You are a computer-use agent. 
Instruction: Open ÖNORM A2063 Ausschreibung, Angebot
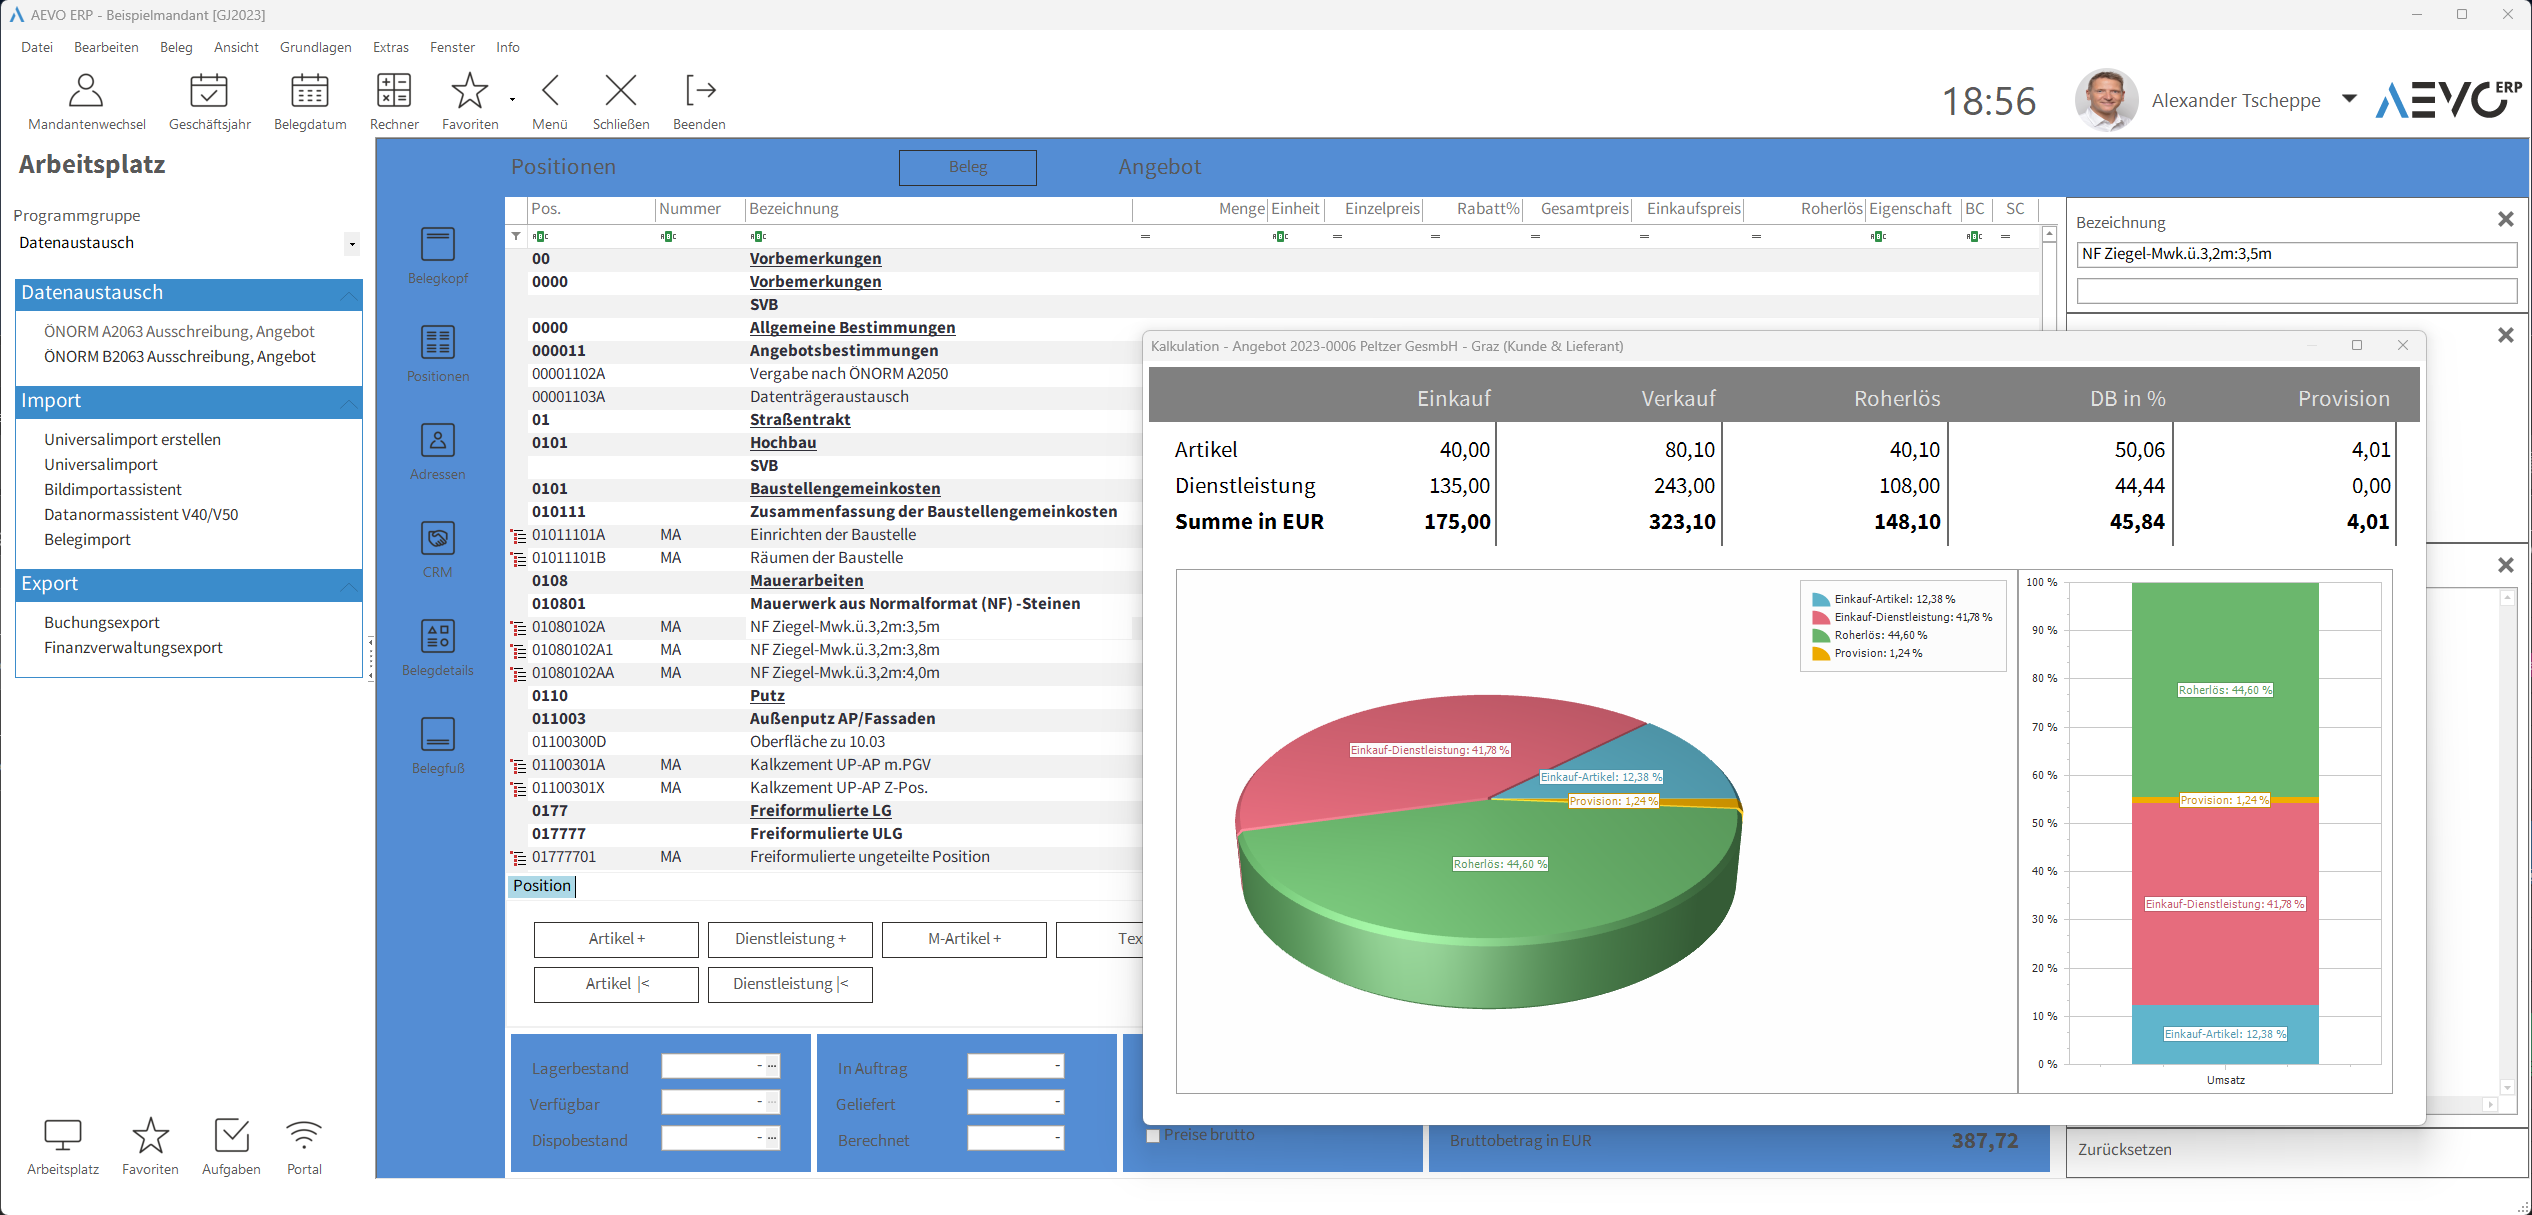point(179,332)
